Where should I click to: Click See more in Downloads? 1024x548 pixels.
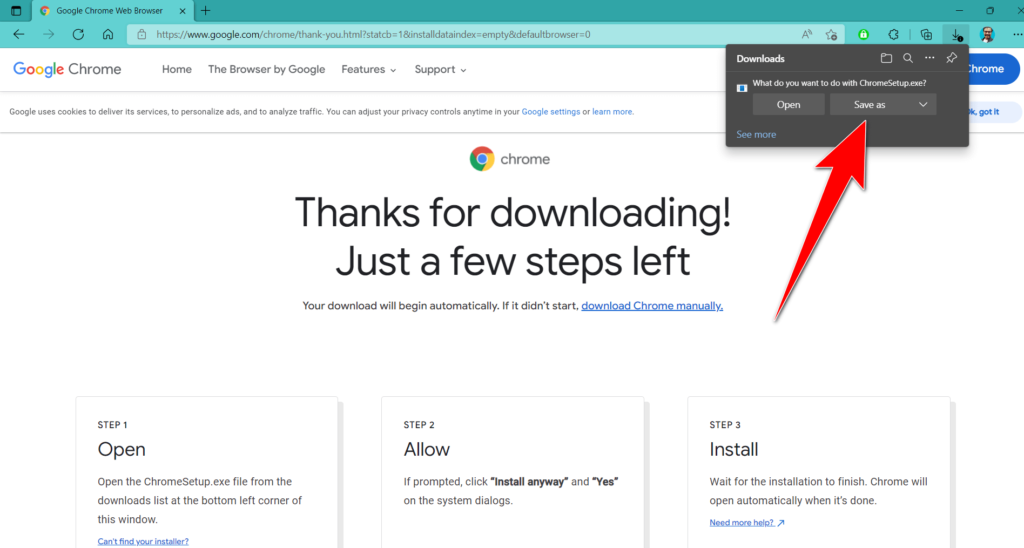pos(756,135)
